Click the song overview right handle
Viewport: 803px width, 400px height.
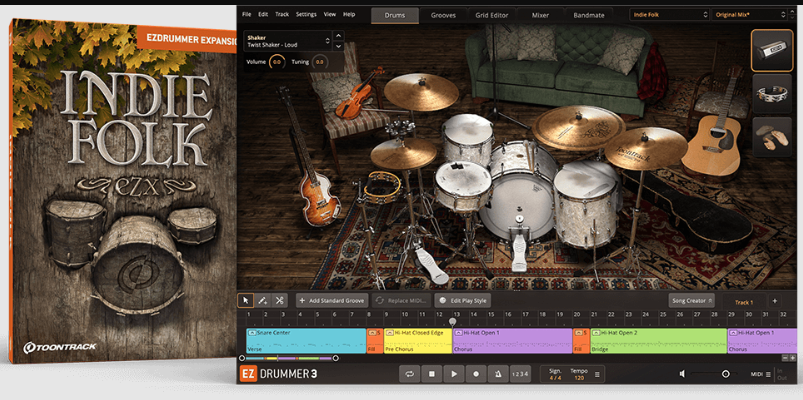pyautogui.click(x=335, y=358)
